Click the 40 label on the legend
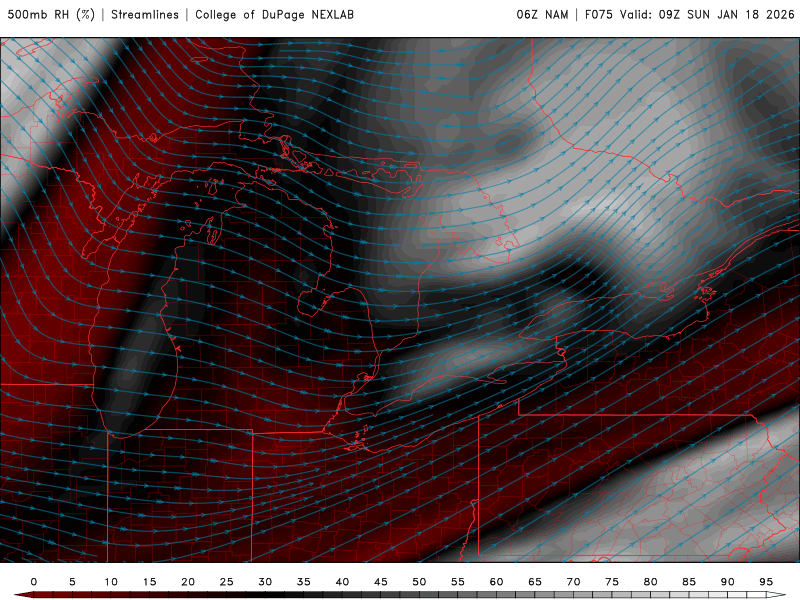Image resolution: width=800 pixels, height=600 pixels. point(342,582)
